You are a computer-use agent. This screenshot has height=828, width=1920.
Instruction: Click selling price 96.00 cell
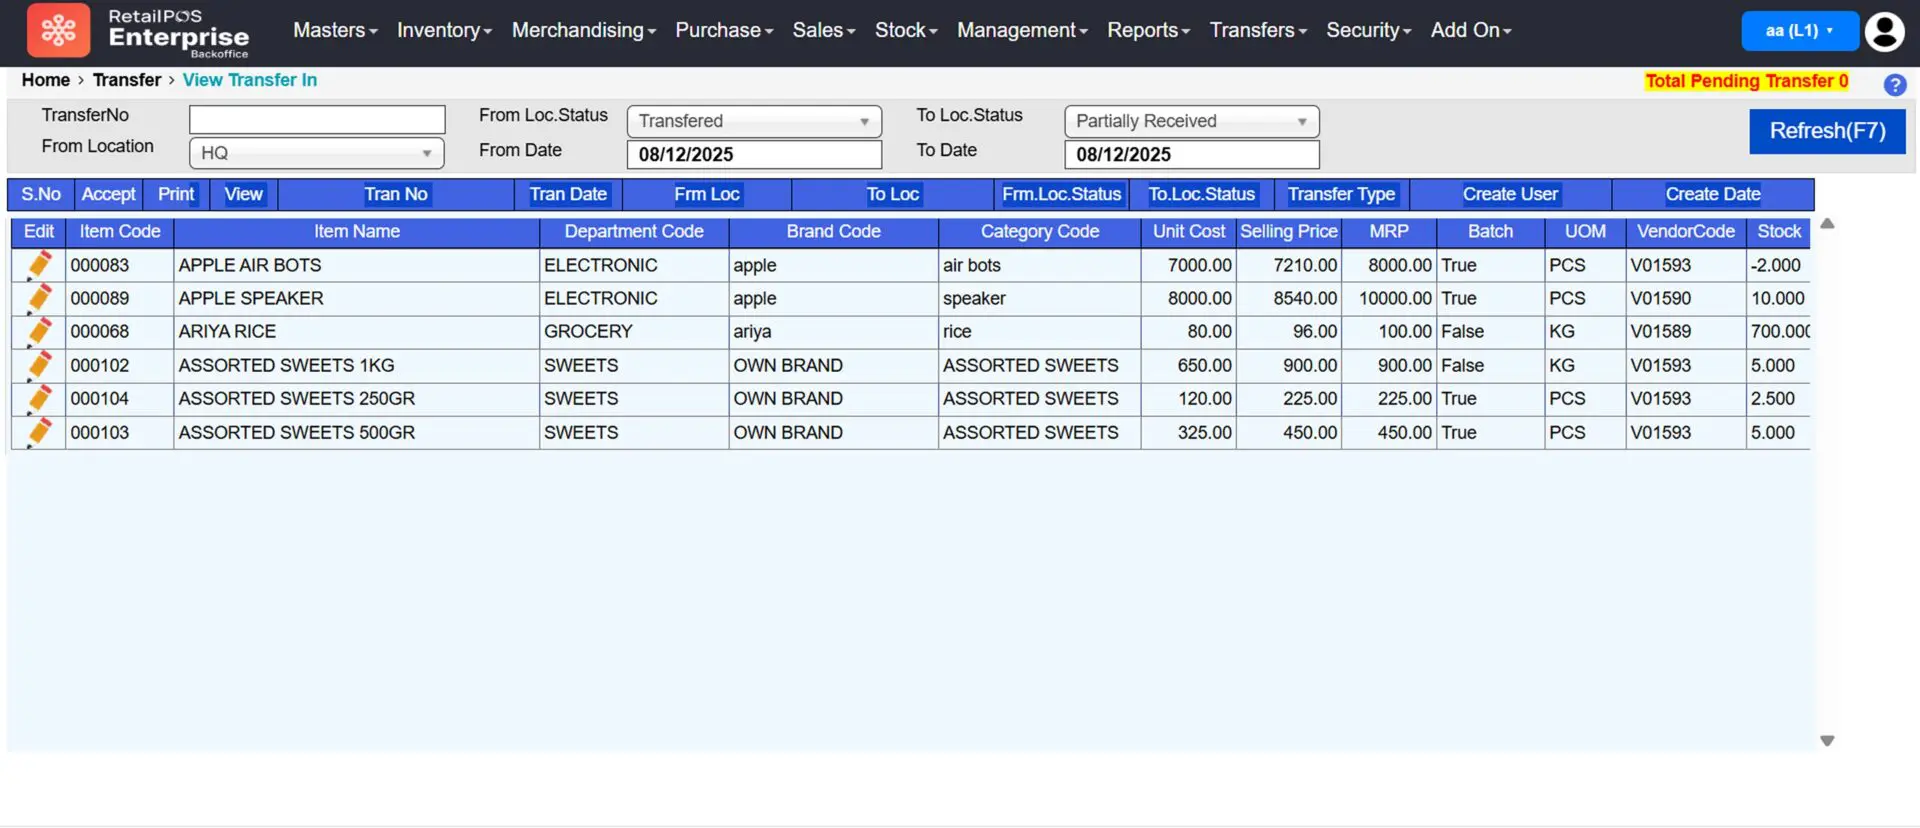1289,331
